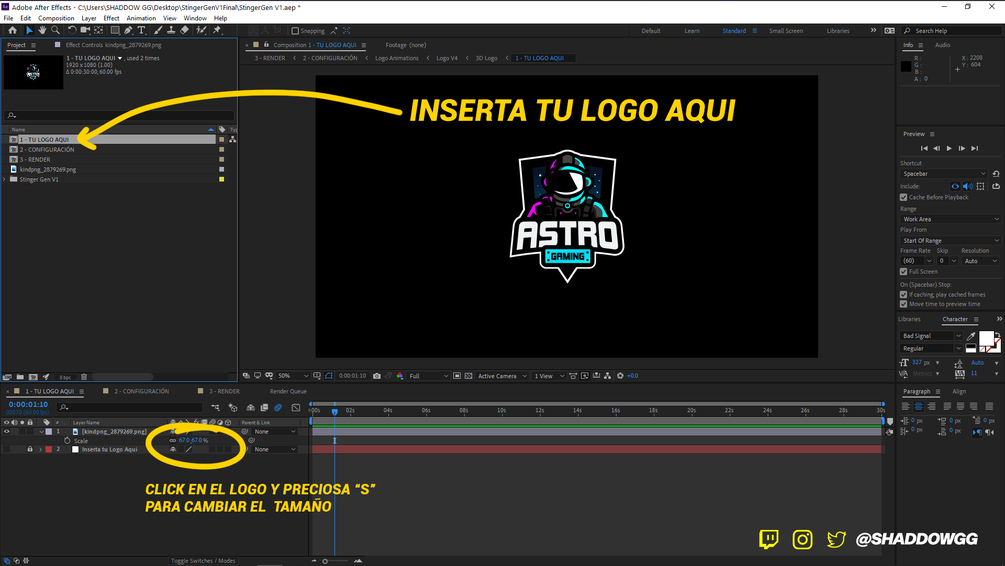This screenshot has height=566, width=1005.
Task: Switch to the Small Screen workspace
Action: tap(786, 31)
